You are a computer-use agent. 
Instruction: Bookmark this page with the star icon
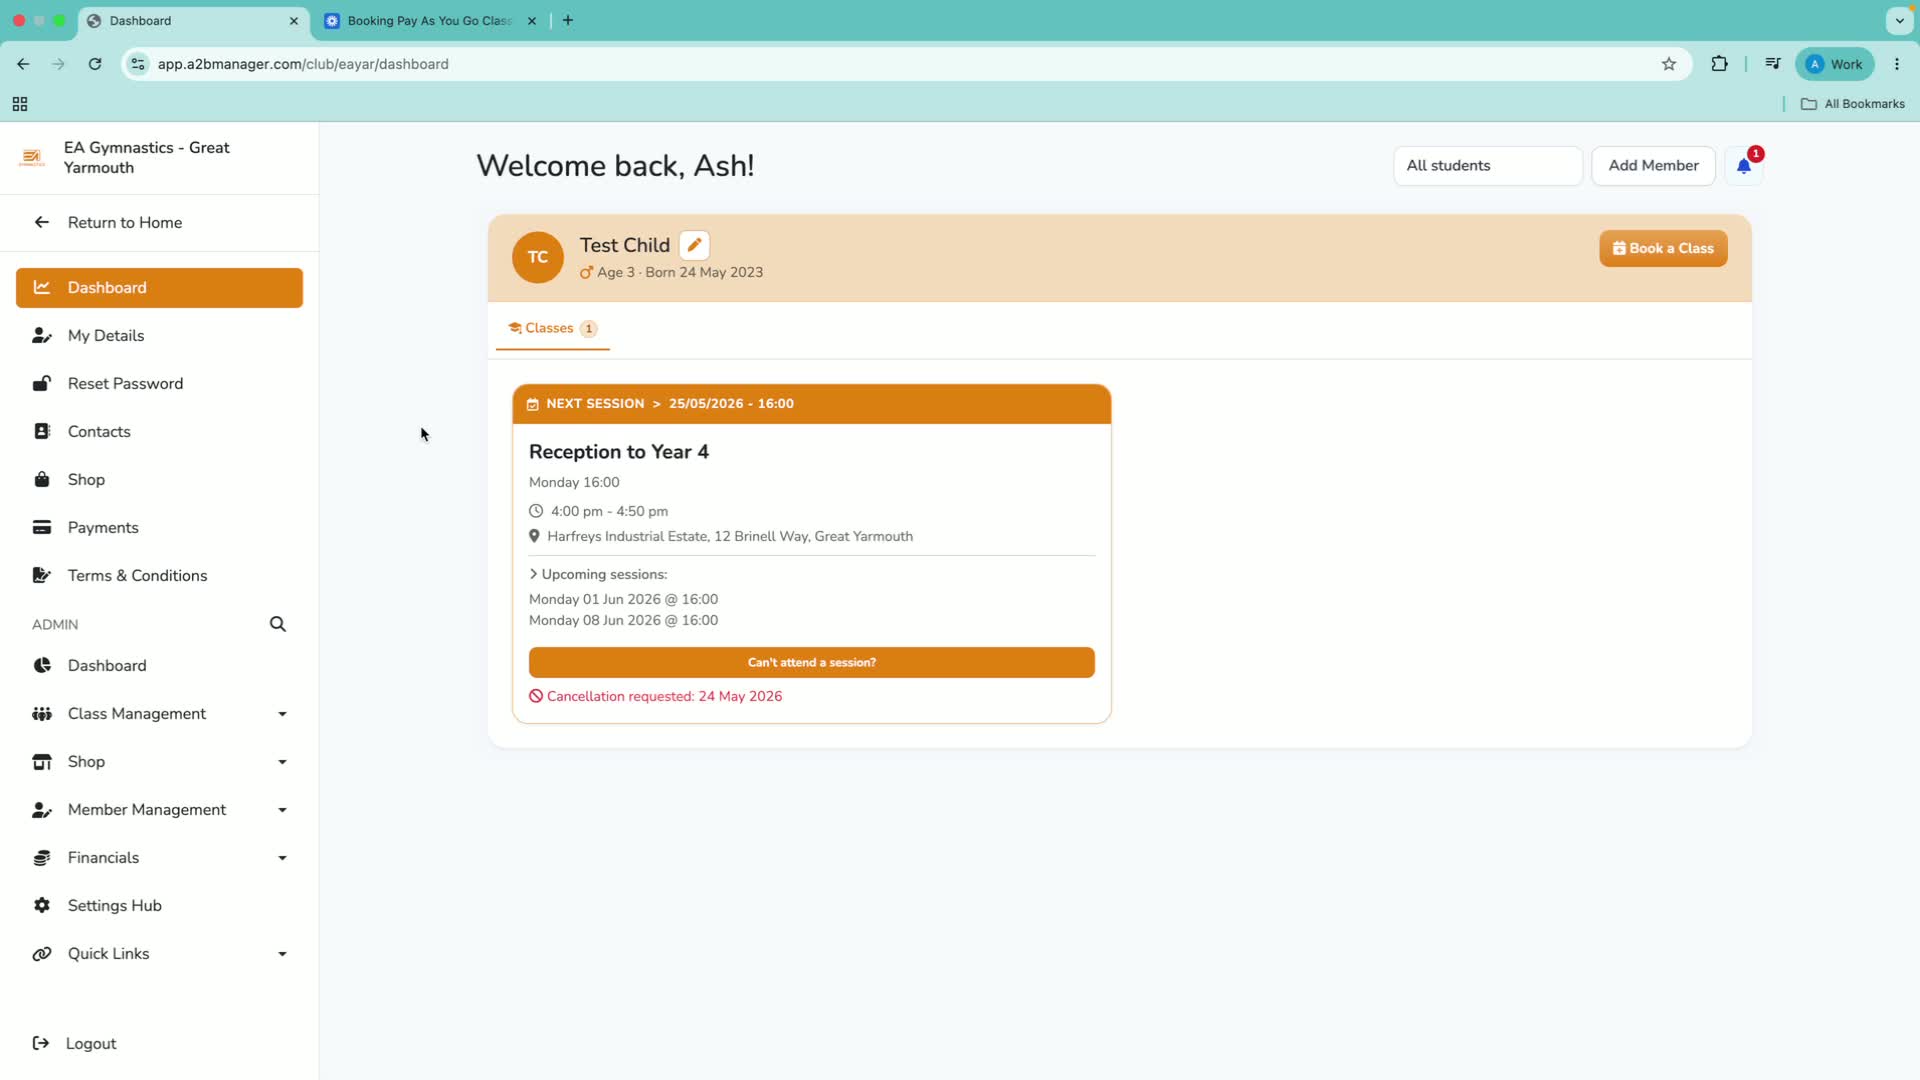click(x=1669, y=64)
